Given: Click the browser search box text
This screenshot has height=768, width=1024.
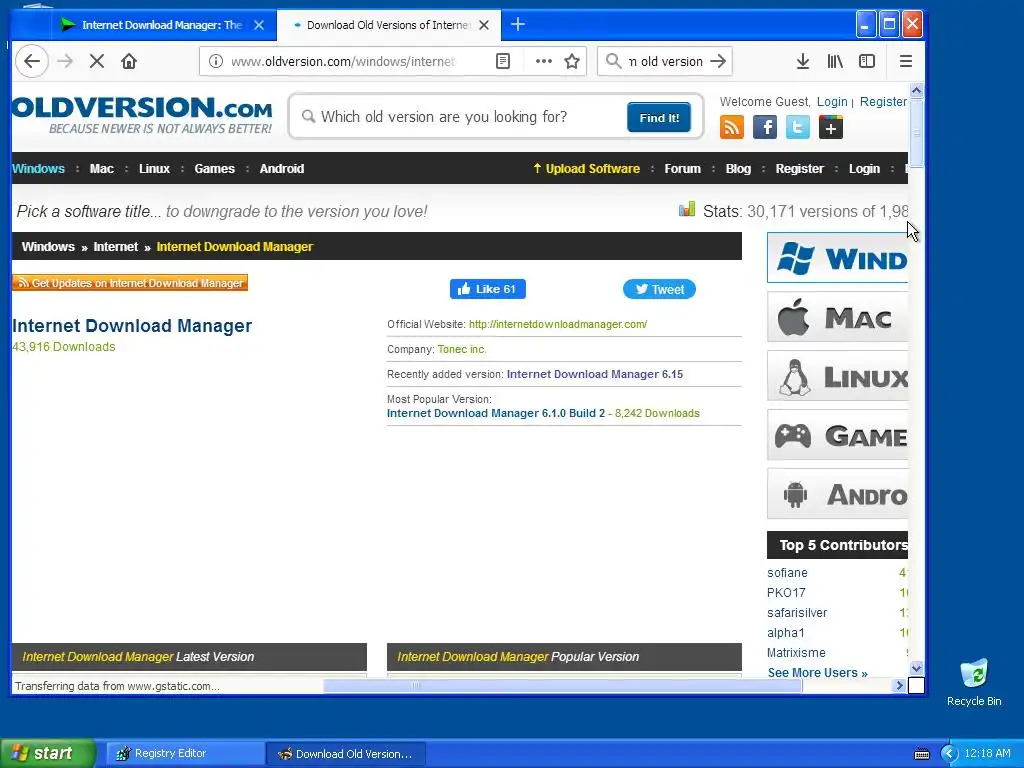Looking at the screenshot, I should (x=665, y=61).
